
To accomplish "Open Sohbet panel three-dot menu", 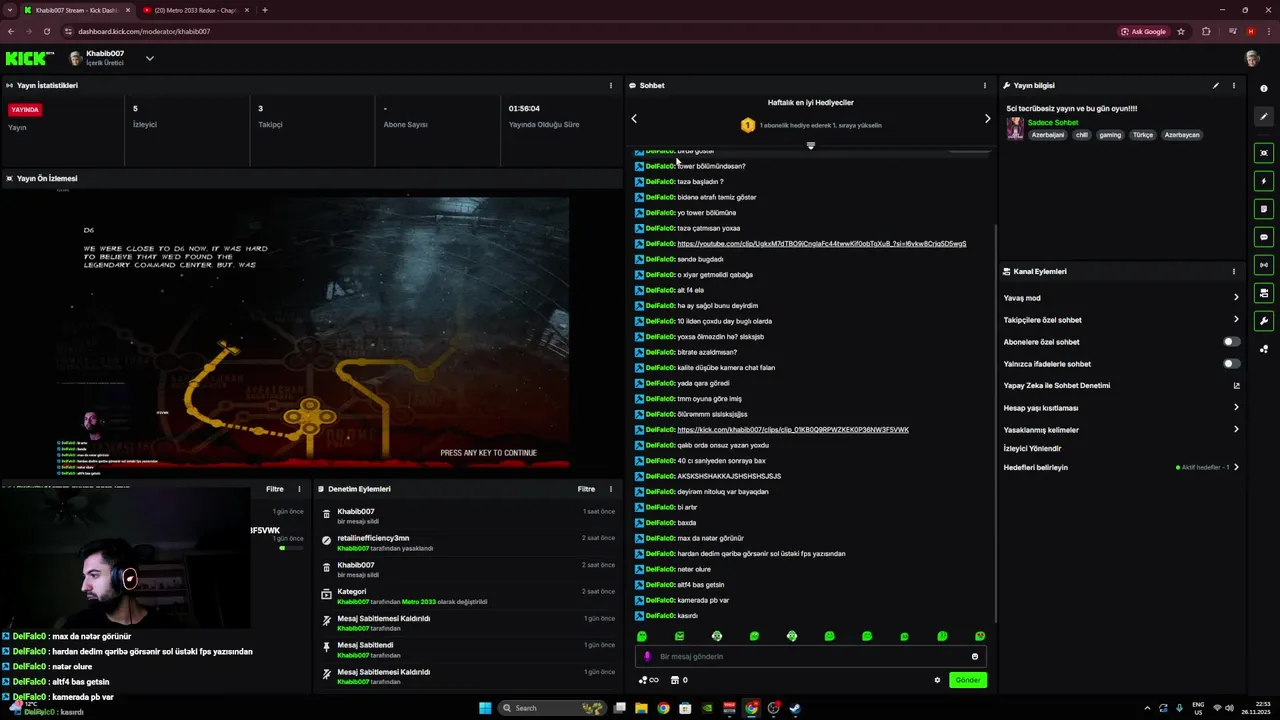I will [984, 86].
